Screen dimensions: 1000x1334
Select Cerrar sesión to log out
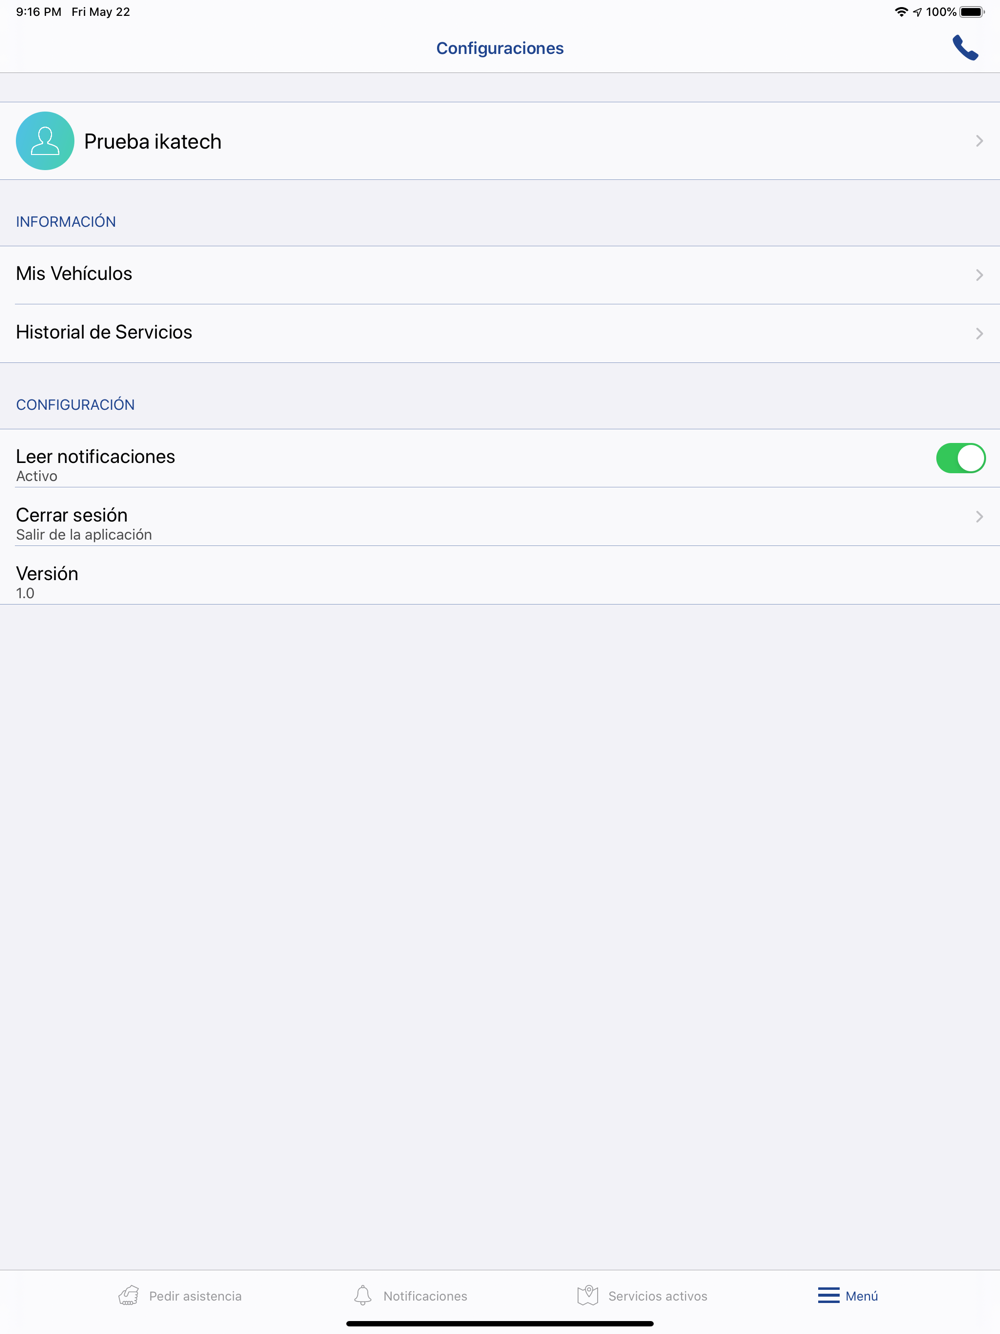[x=500, y=517]
